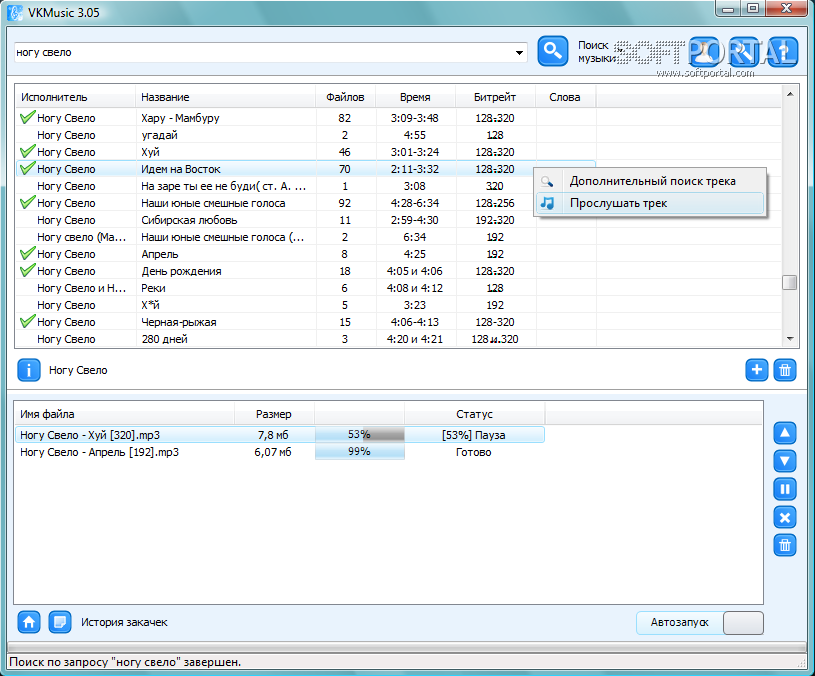Image resolution: width=815 pixels, height=676 pixels.
Task: Click the 53% download progress bar
Action: [359, 435]
